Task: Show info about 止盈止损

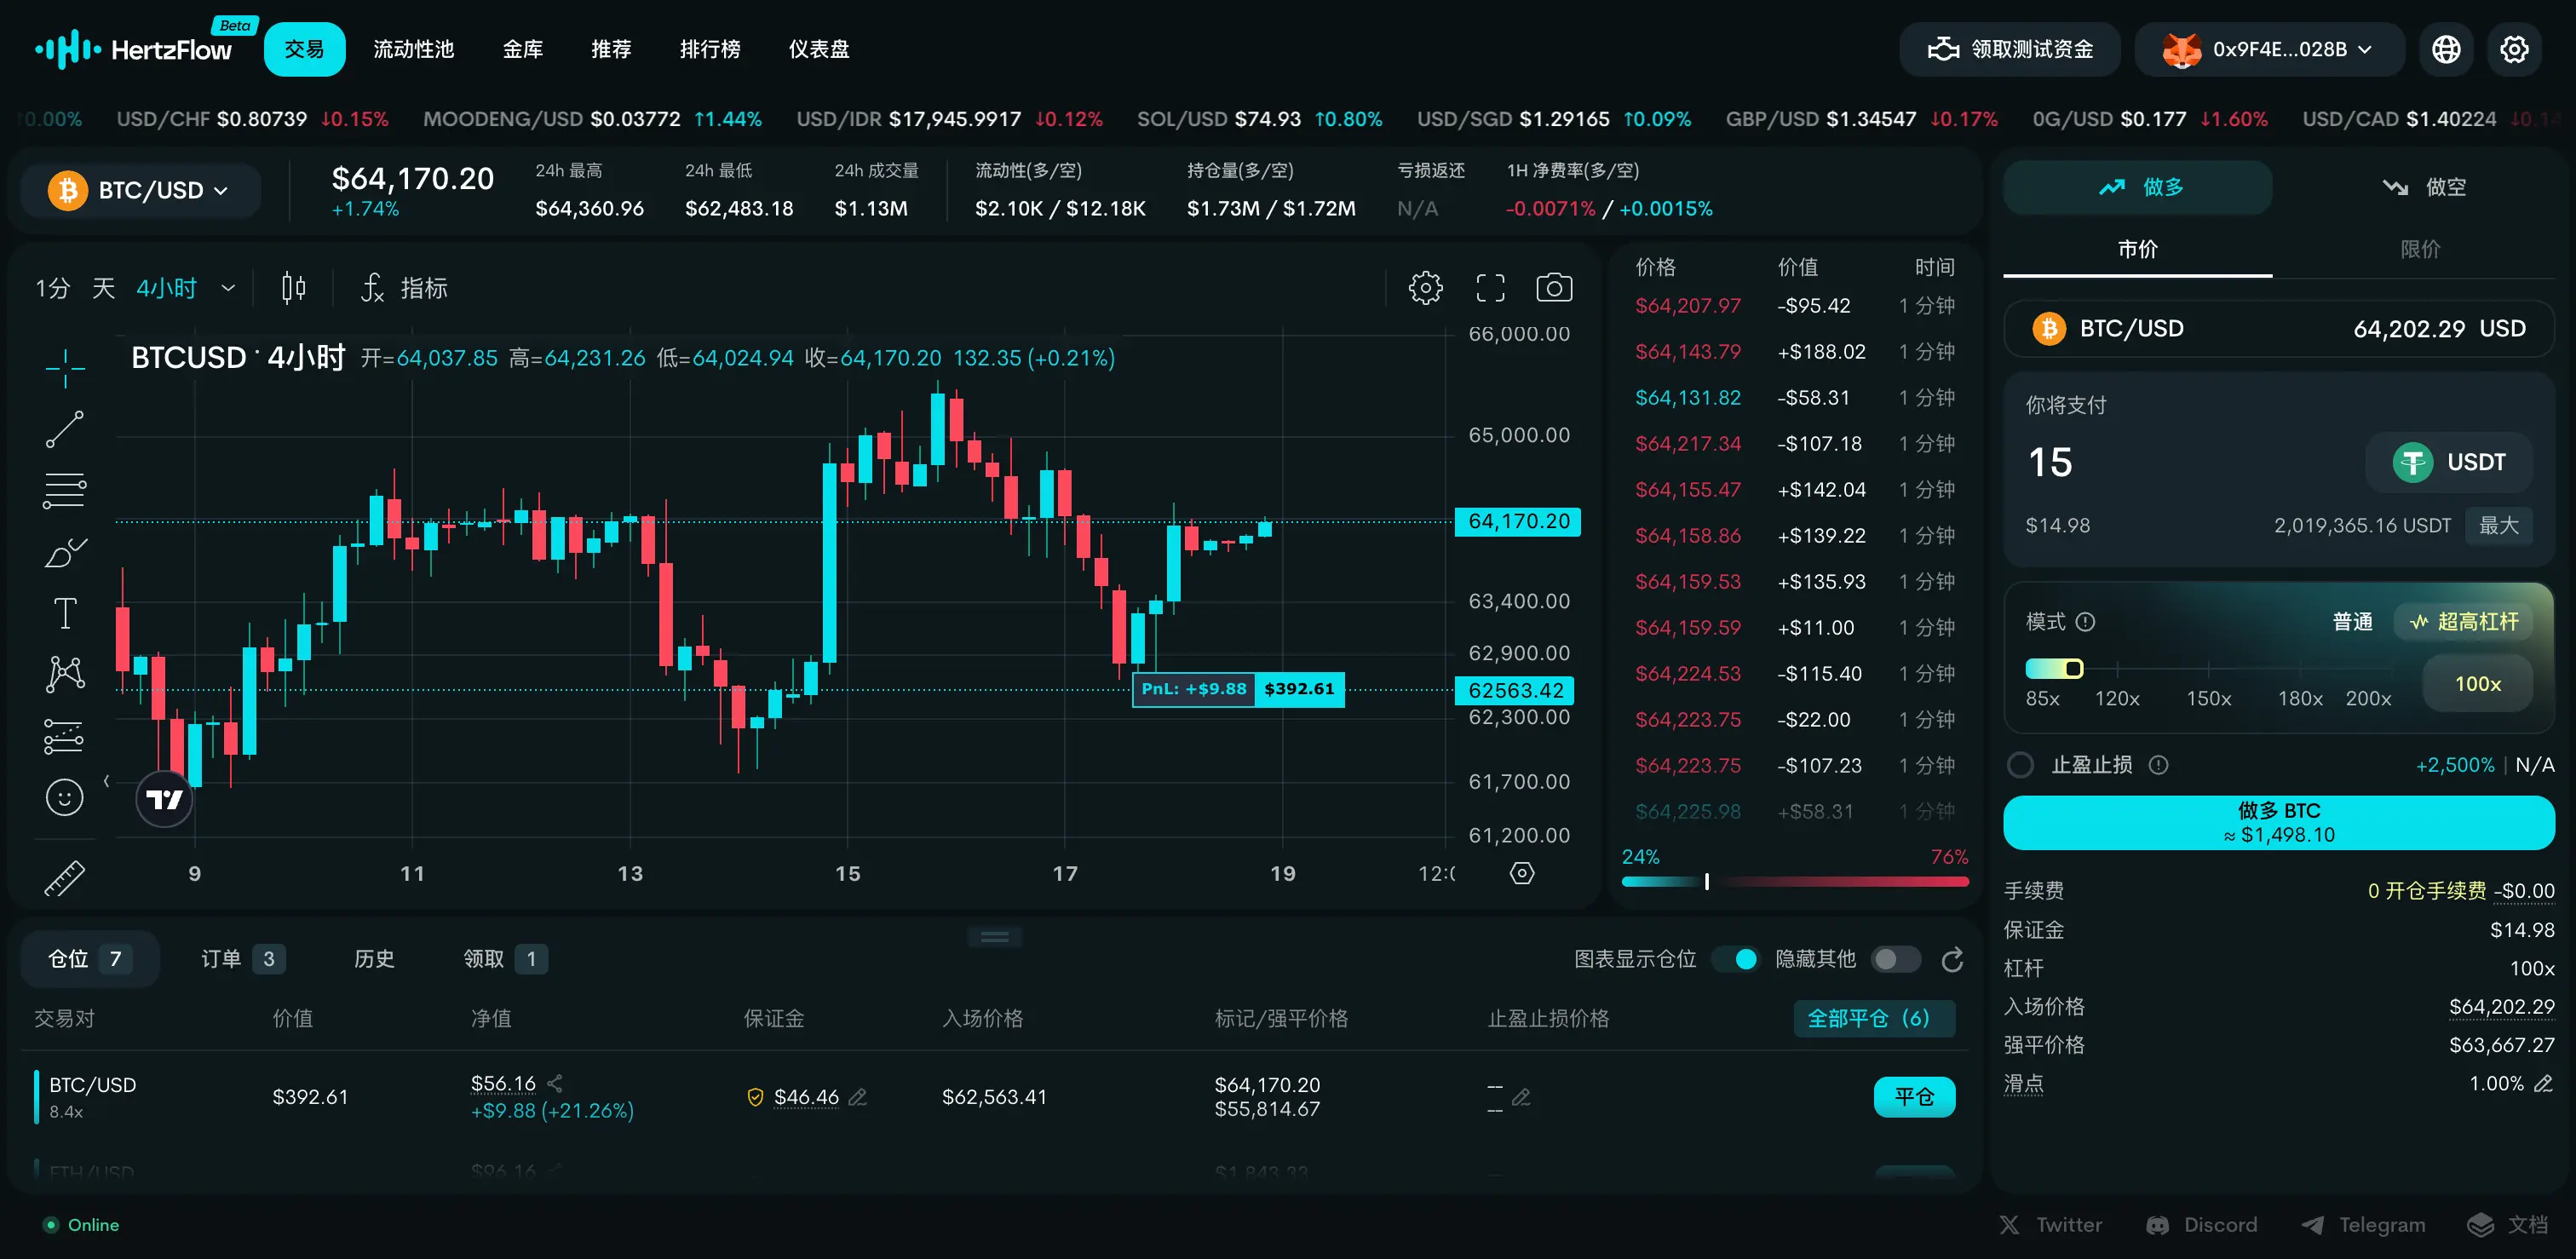Action: tap(2159, 765)
